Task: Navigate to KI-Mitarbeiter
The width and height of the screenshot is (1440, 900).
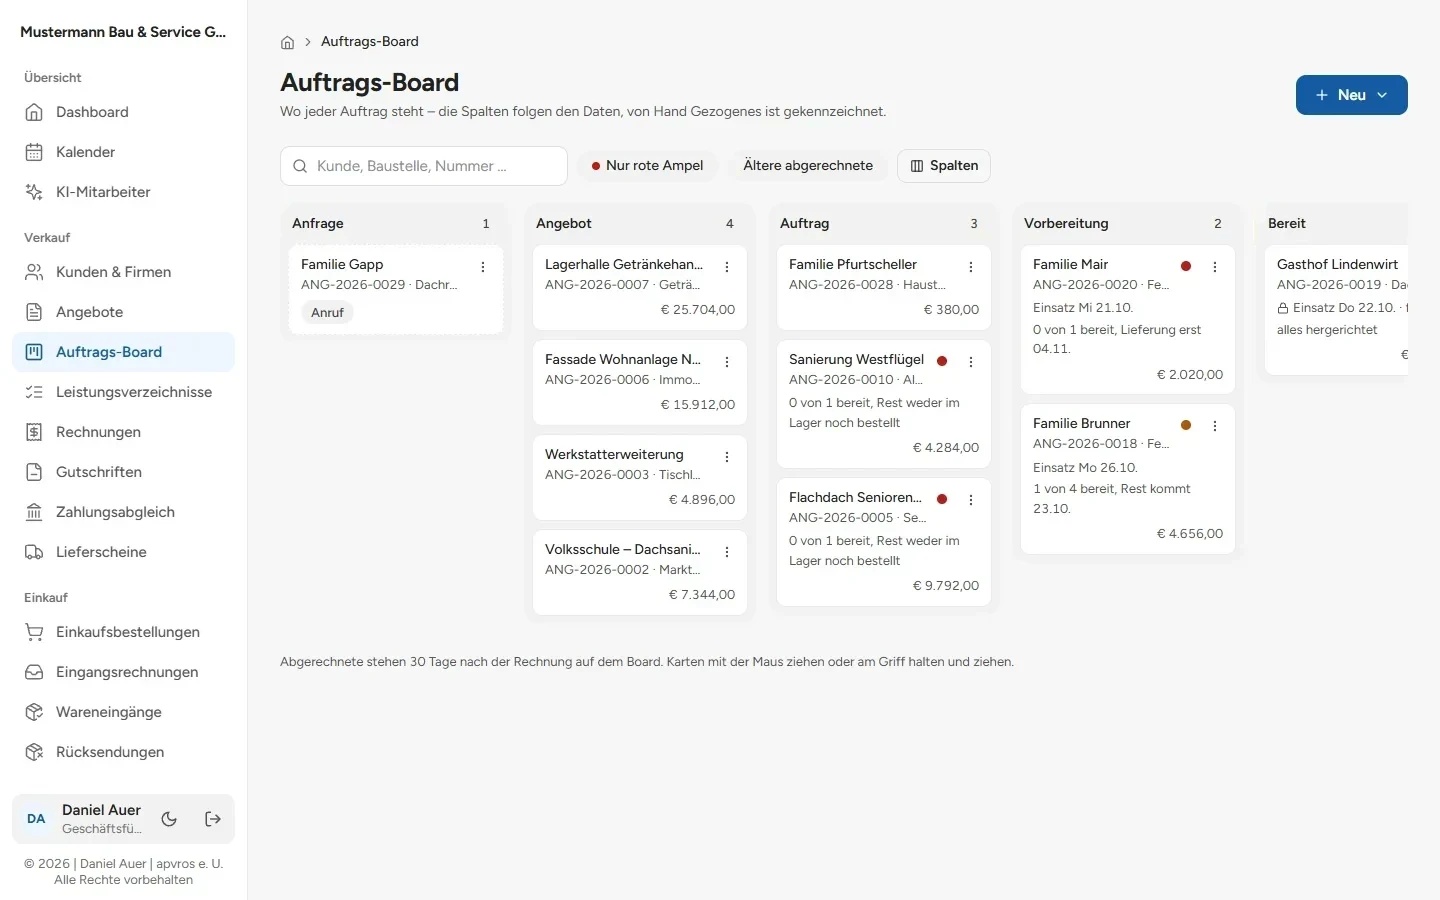Action: click(124, 192)
